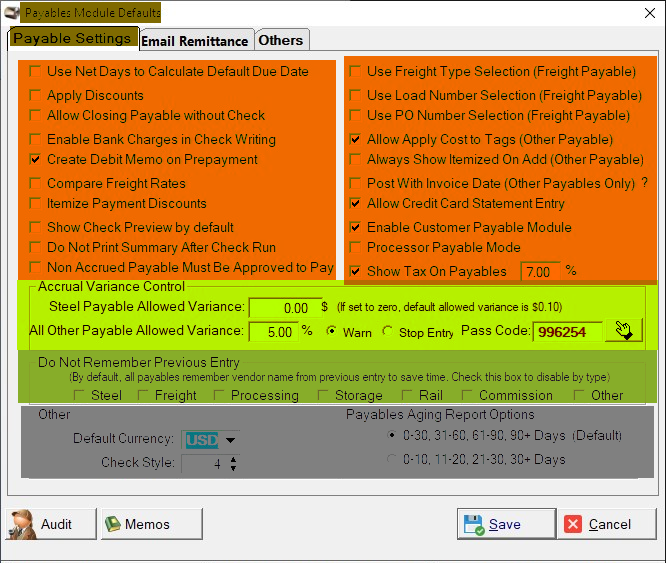Click the Payables Module Defaults title bar icon
Screen dimensions: 666x563
click(x=12, y=13)
